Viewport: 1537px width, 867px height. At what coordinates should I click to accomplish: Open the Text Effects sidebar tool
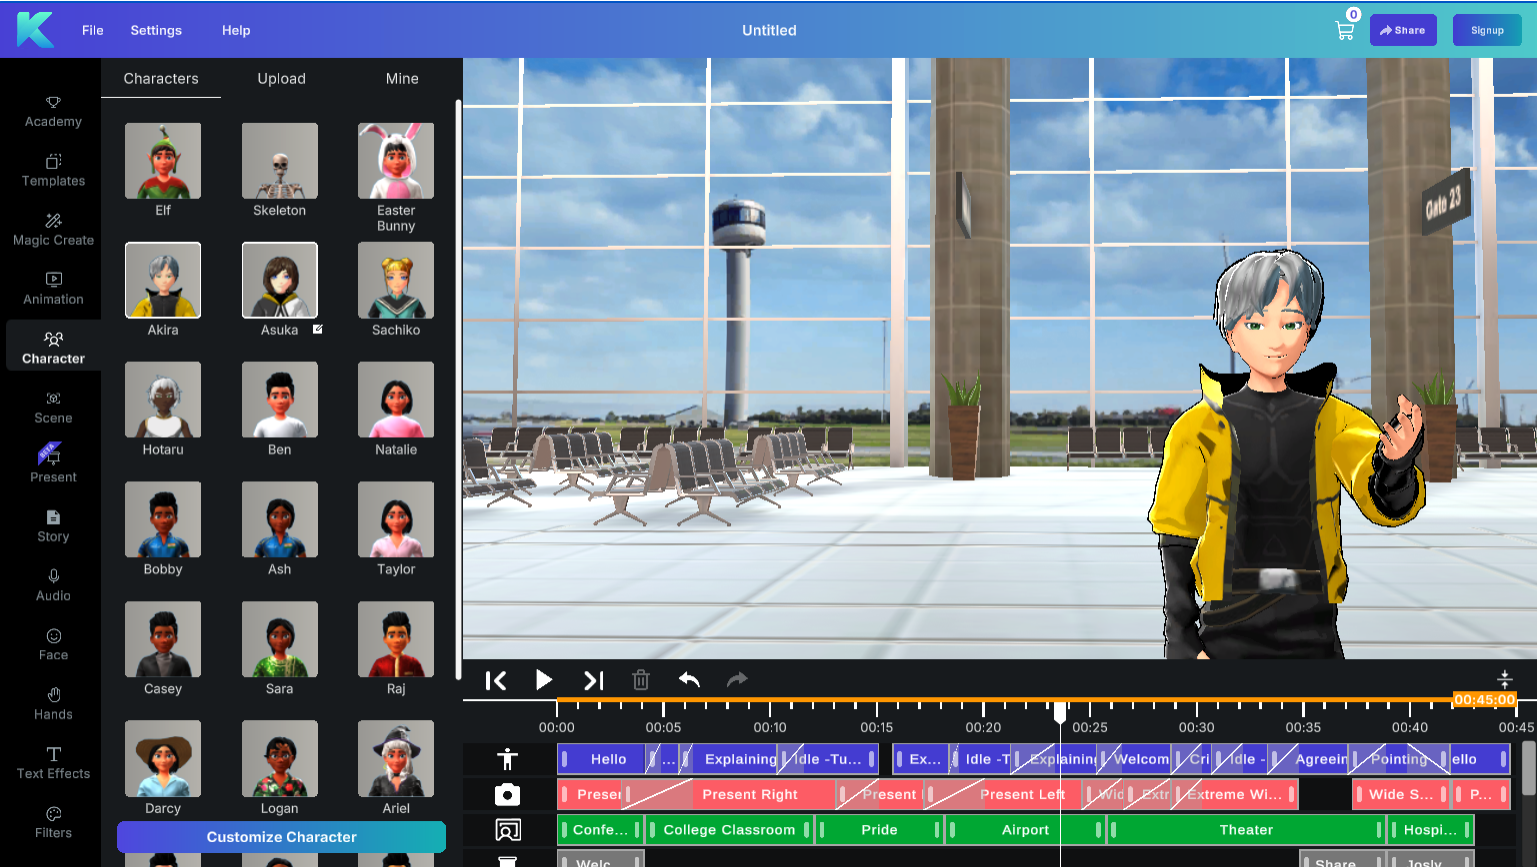coord(53,762)
